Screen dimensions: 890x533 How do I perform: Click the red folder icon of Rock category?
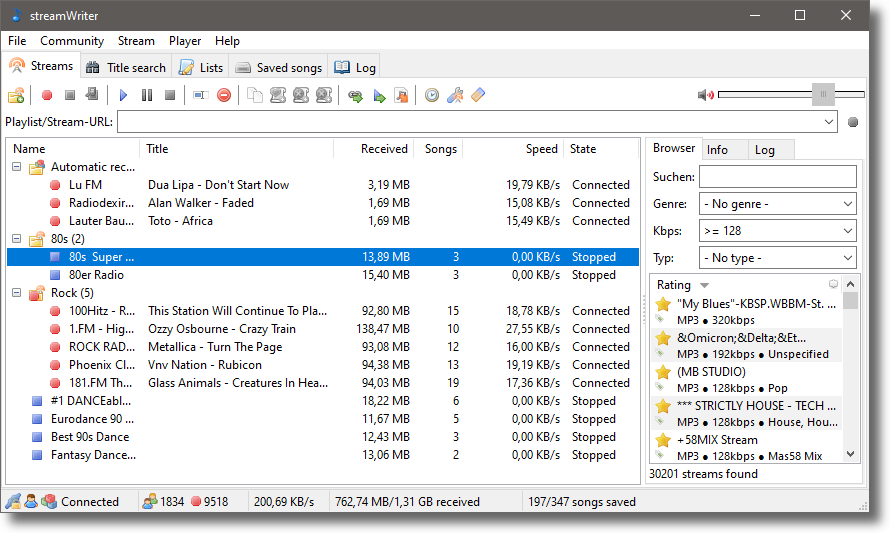[x=37, y=293]
